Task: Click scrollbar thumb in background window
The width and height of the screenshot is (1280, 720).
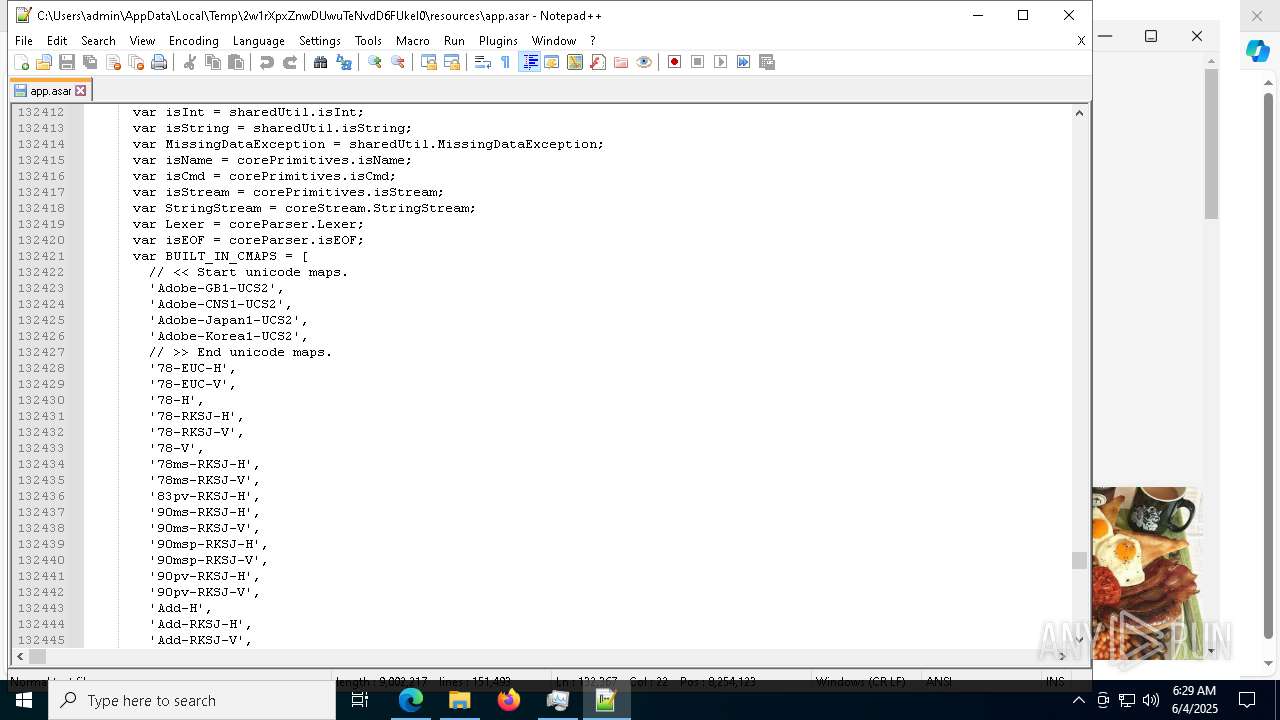Action: tap(1211, 144)
